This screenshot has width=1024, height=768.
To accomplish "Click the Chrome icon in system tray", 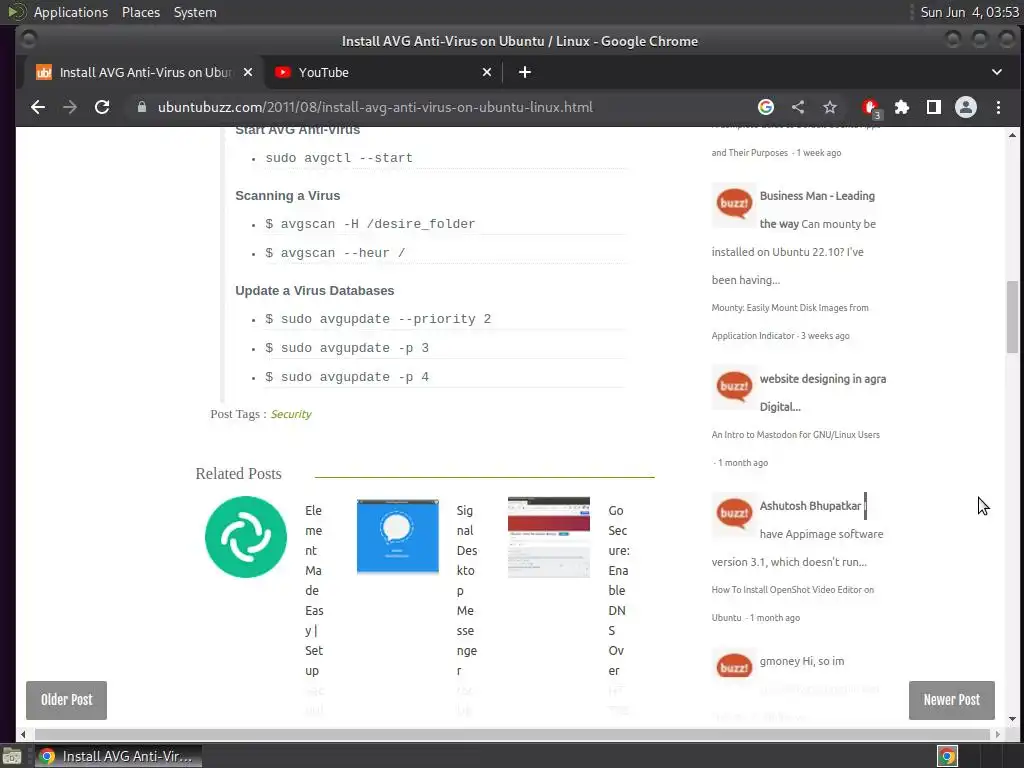I will point(947,756).
